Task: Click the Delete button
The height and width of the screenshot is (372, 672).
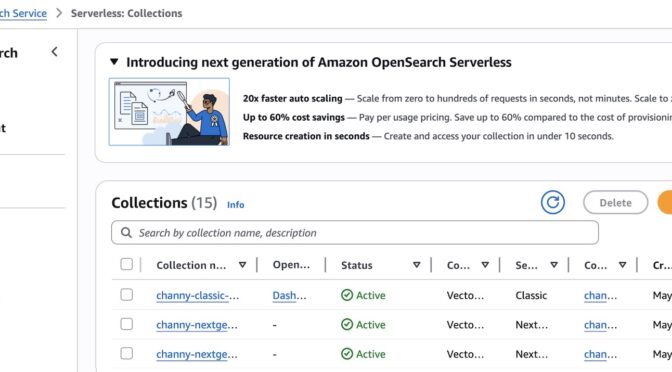Action: tap(615, 202)
